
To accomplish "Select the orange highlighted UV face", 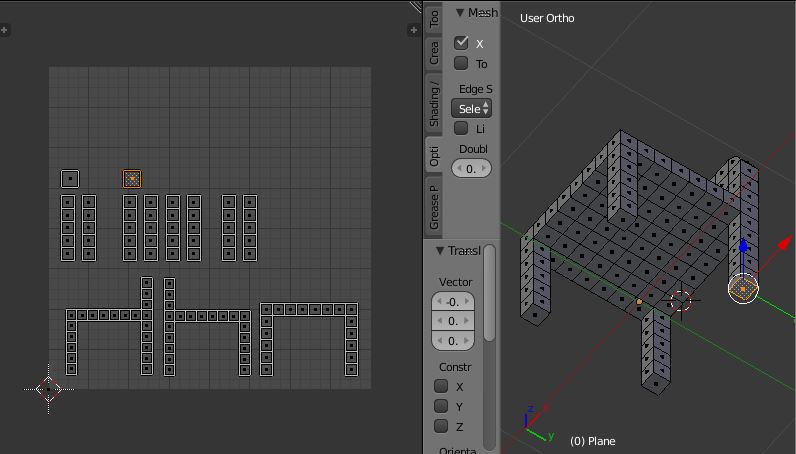I will tap(132, 179).
